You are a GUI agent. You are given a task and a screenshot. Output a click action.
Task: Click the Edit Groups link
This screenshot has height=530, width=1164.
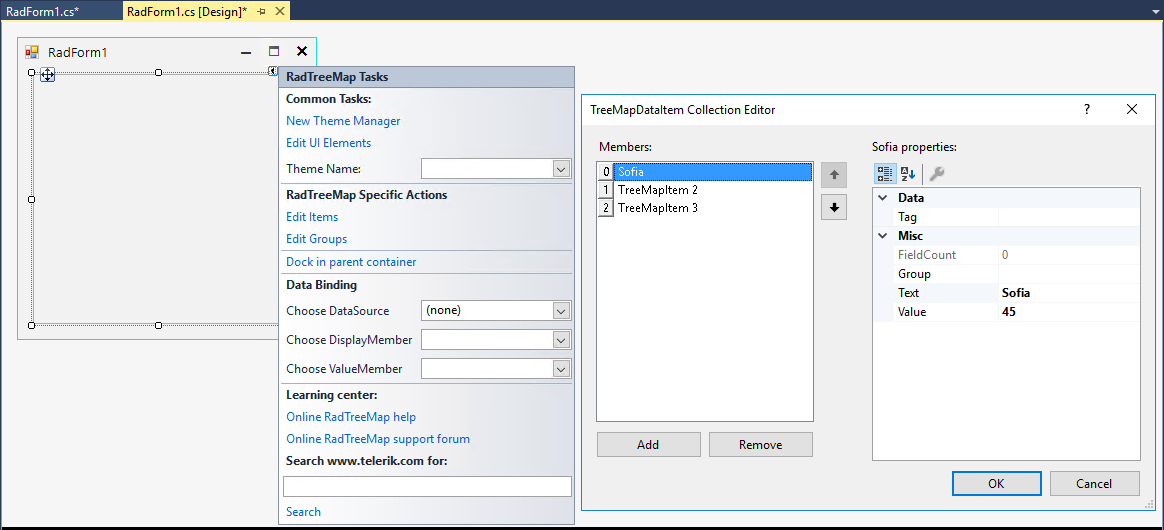tap(316, 239)
